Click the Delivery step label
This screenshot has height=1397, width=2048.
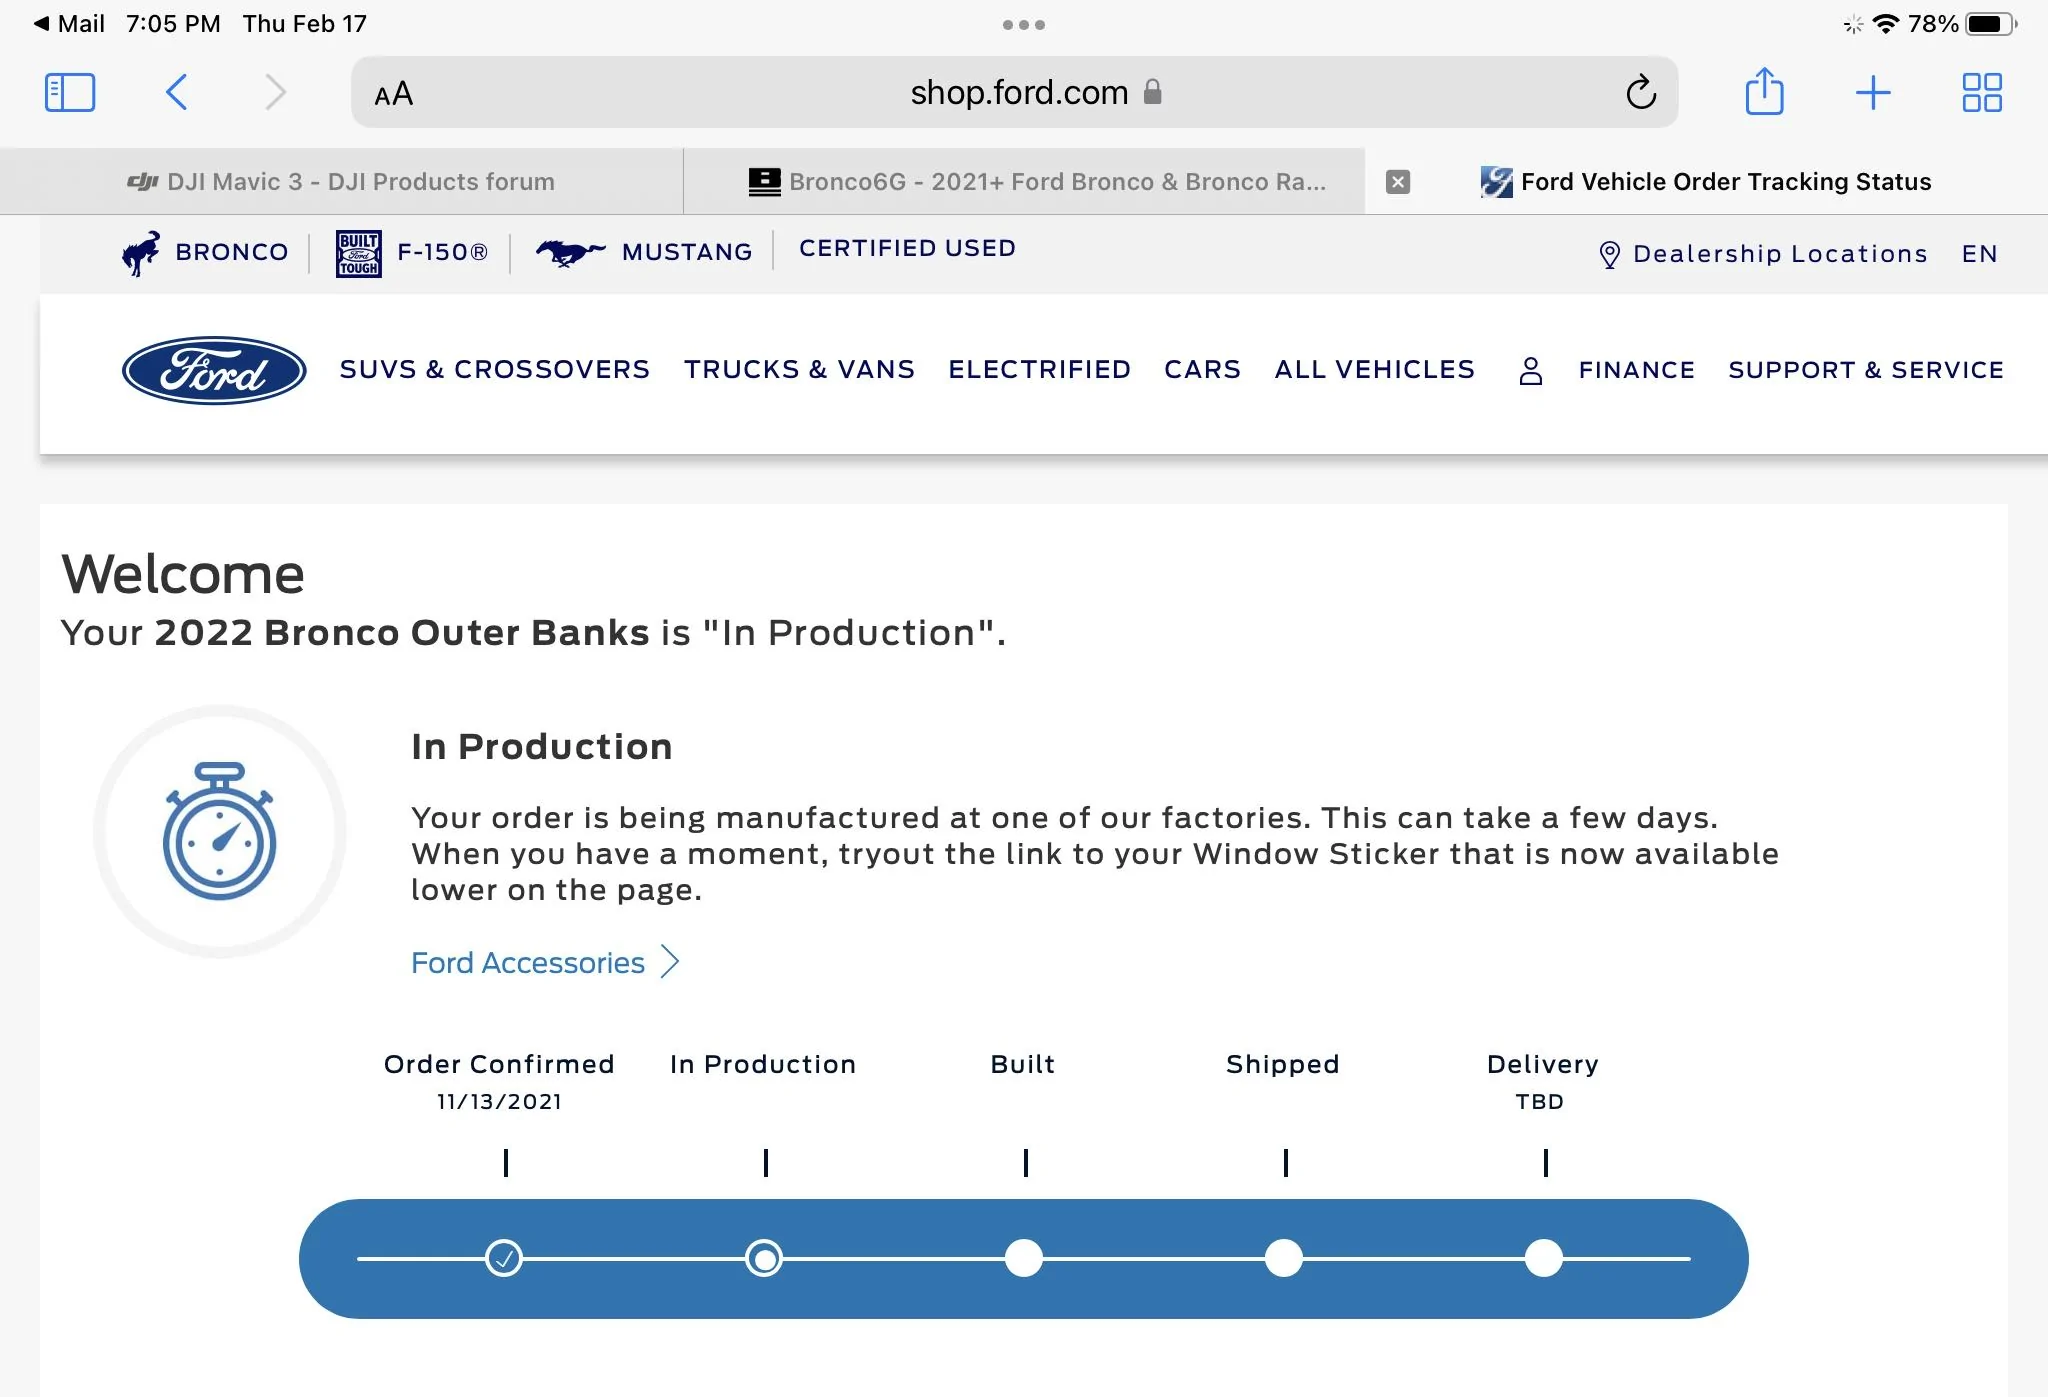(1543, 1064)
